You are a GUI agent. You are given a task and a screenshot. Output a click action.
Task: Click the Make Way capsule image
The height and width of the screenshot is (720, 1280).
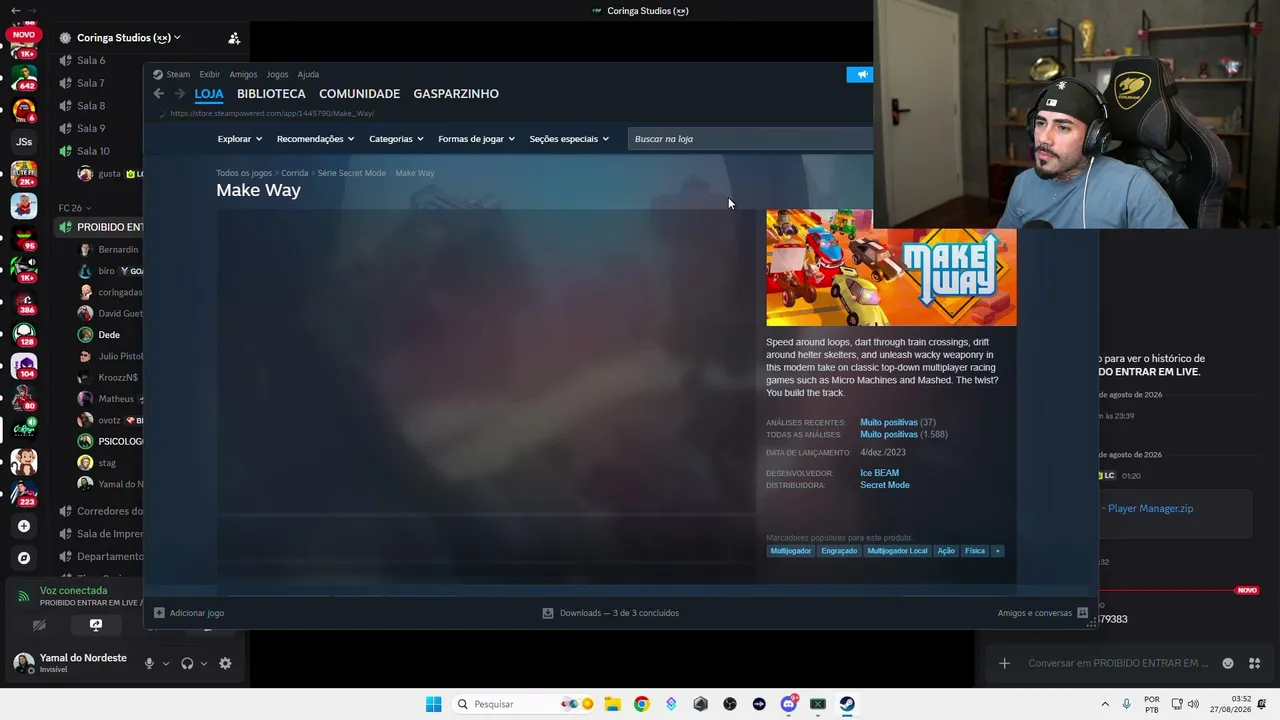coord(891,268)
